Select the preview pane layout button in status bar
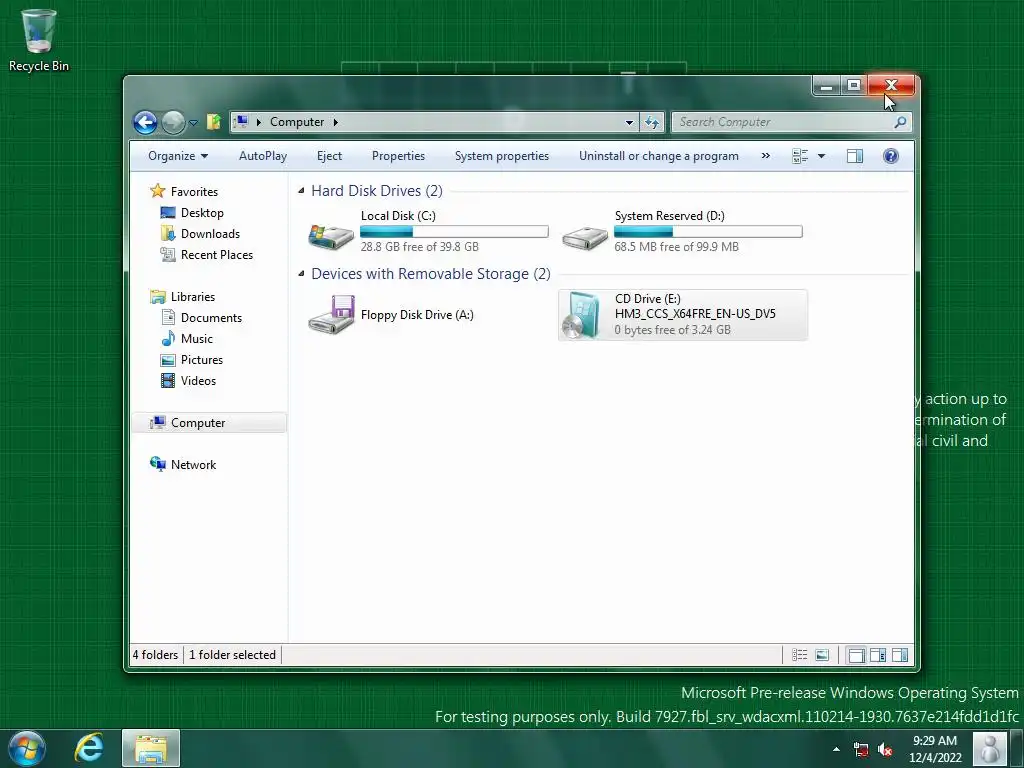 pyautogui.click(x=899, y=655)
